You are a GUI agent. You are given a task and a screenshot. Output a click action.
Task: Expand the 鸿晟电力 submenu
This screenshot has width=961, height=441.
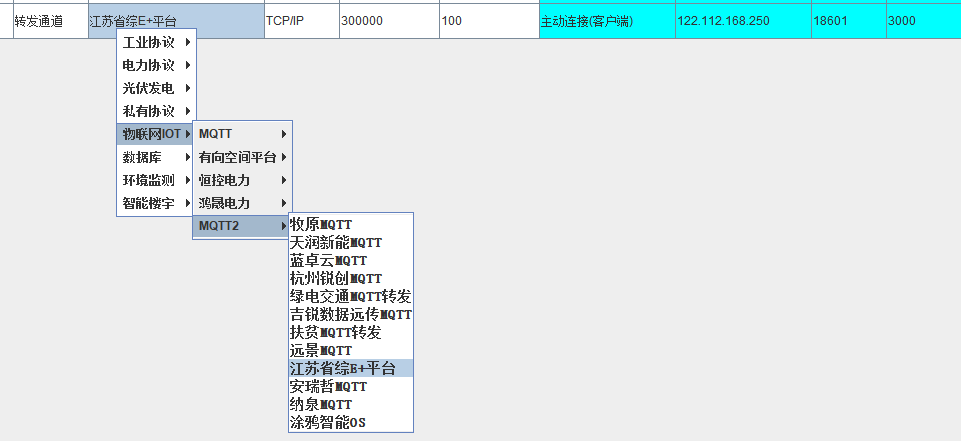click(243, 203)
